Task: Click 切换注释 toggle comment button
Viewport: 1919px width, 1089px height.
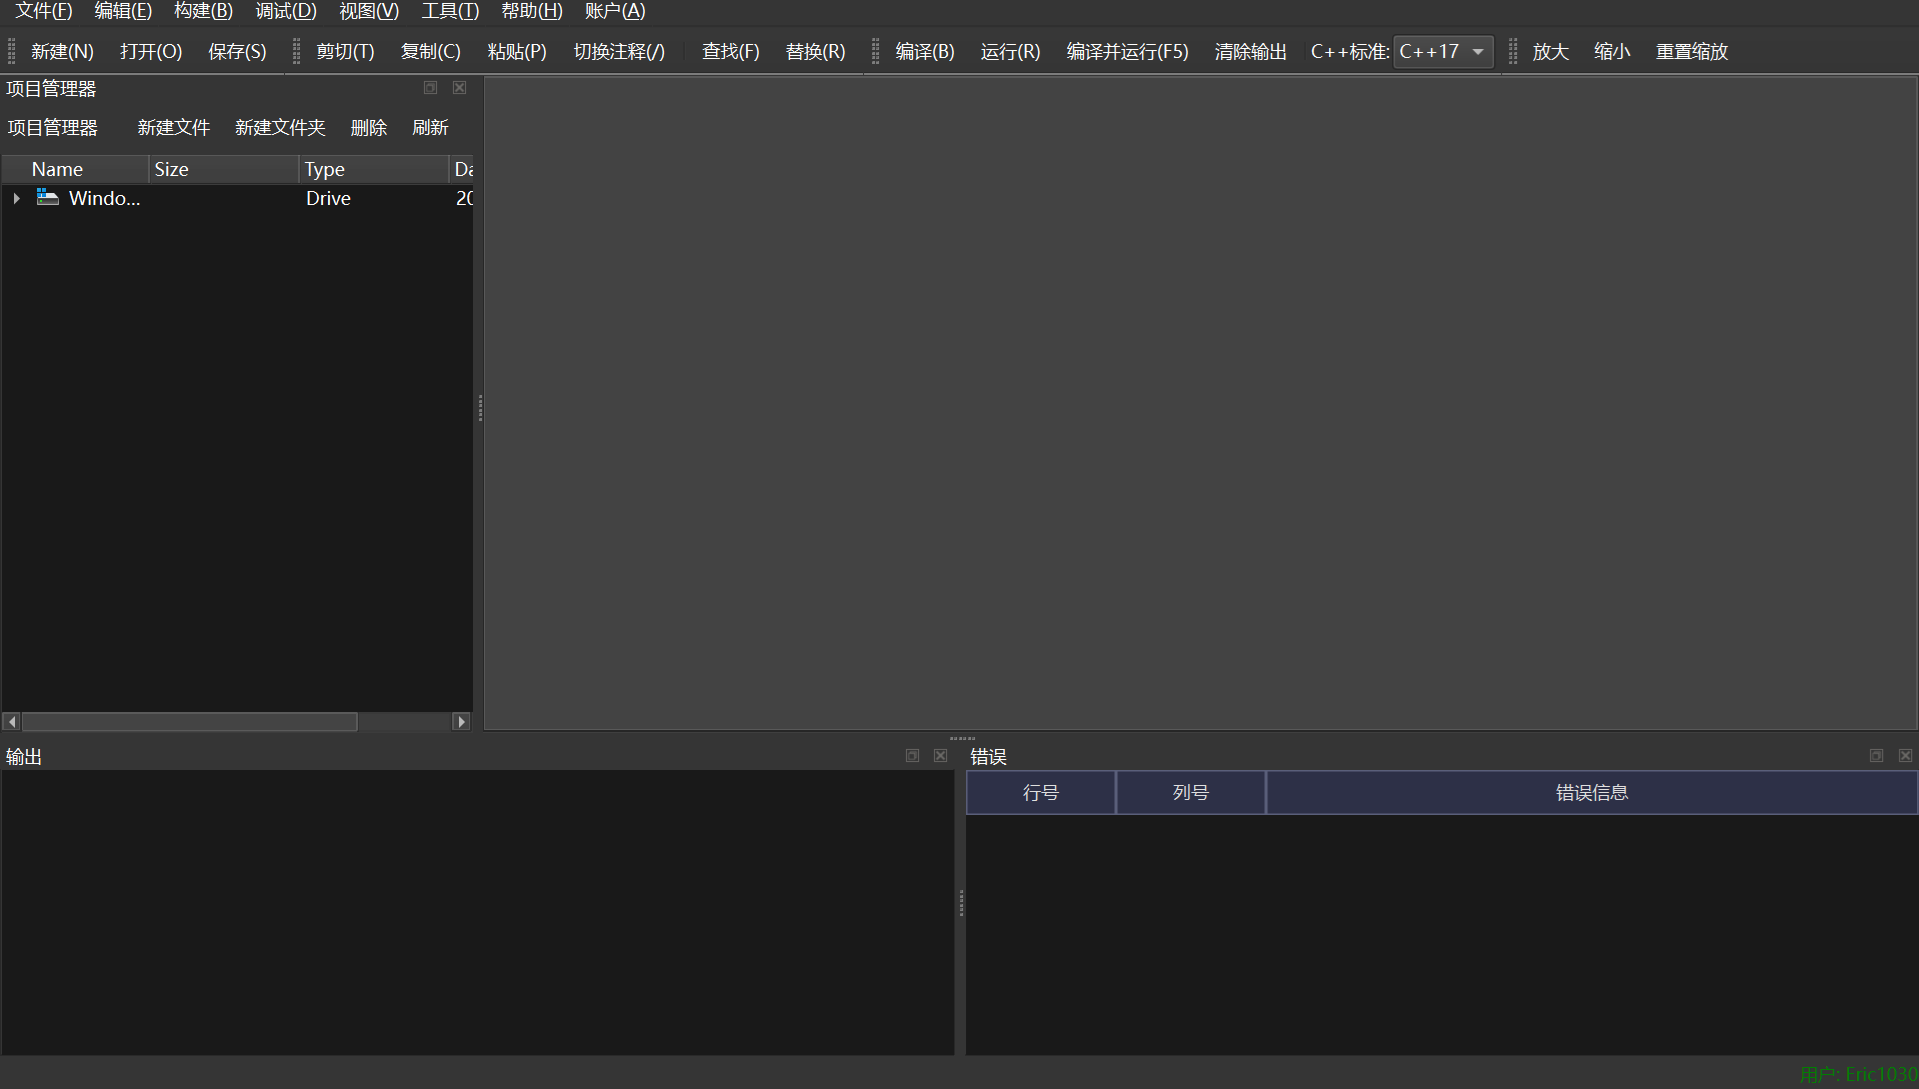Action: tap(618, 52)
